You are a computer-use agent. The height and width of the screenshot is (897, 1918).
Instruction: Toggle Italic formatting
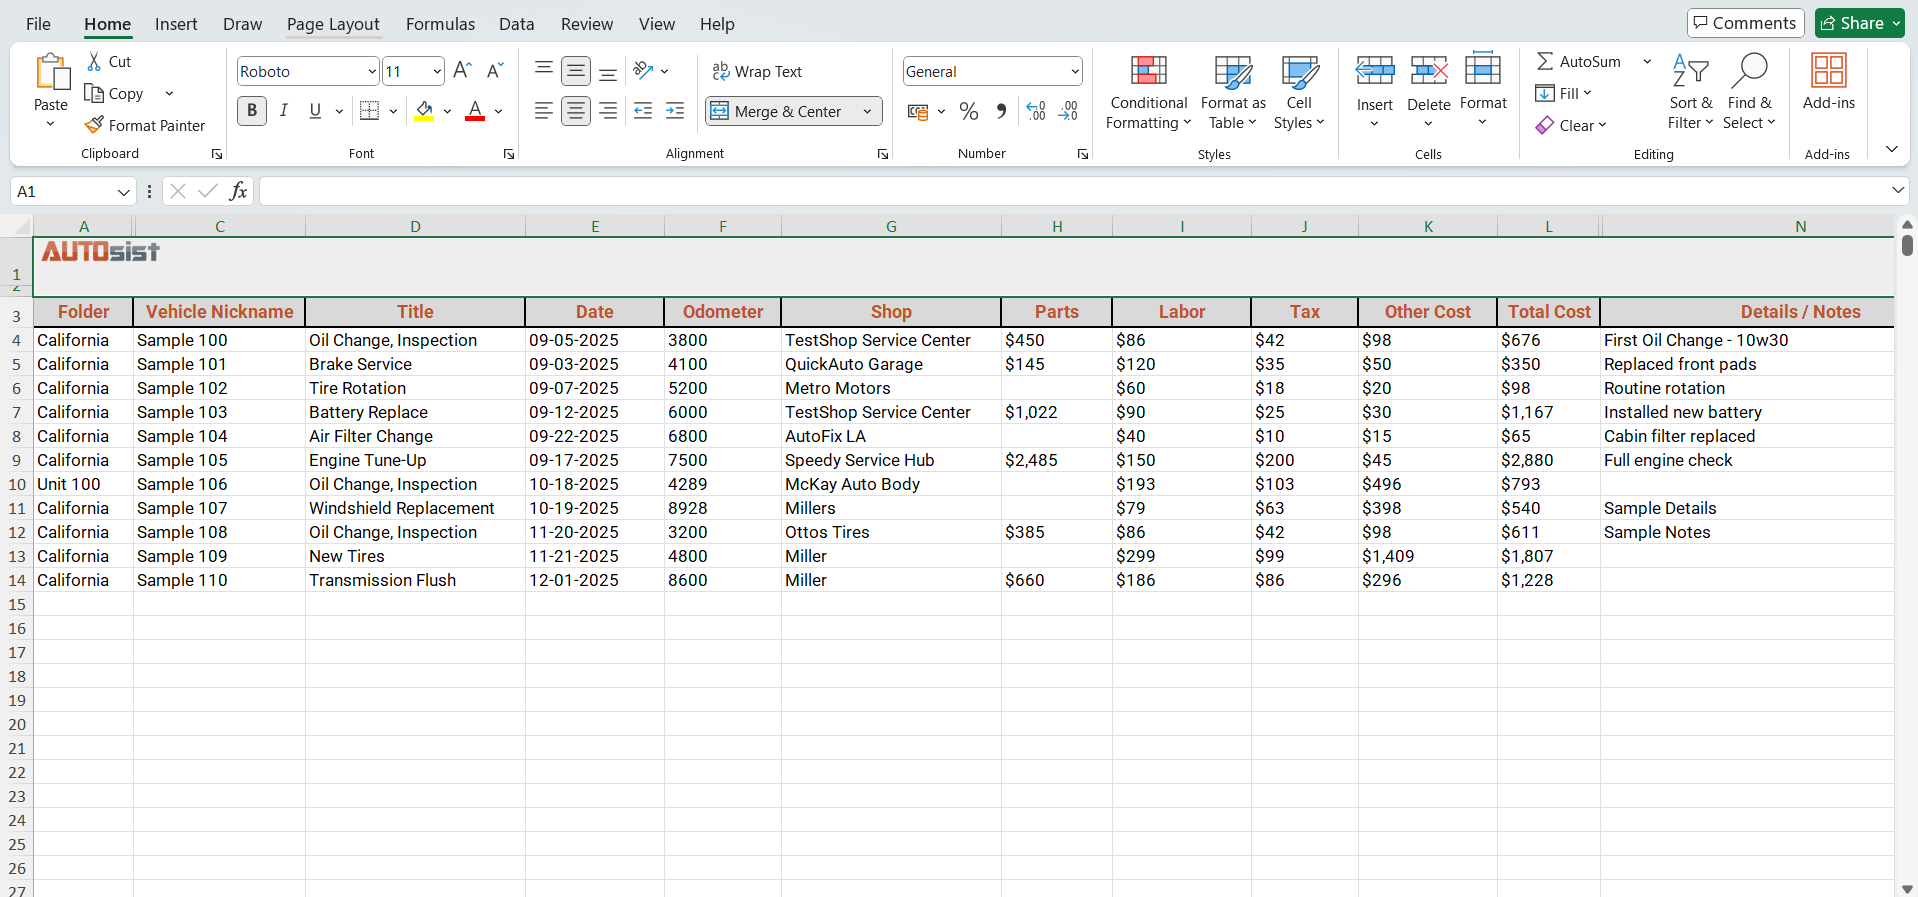(284, 111)
